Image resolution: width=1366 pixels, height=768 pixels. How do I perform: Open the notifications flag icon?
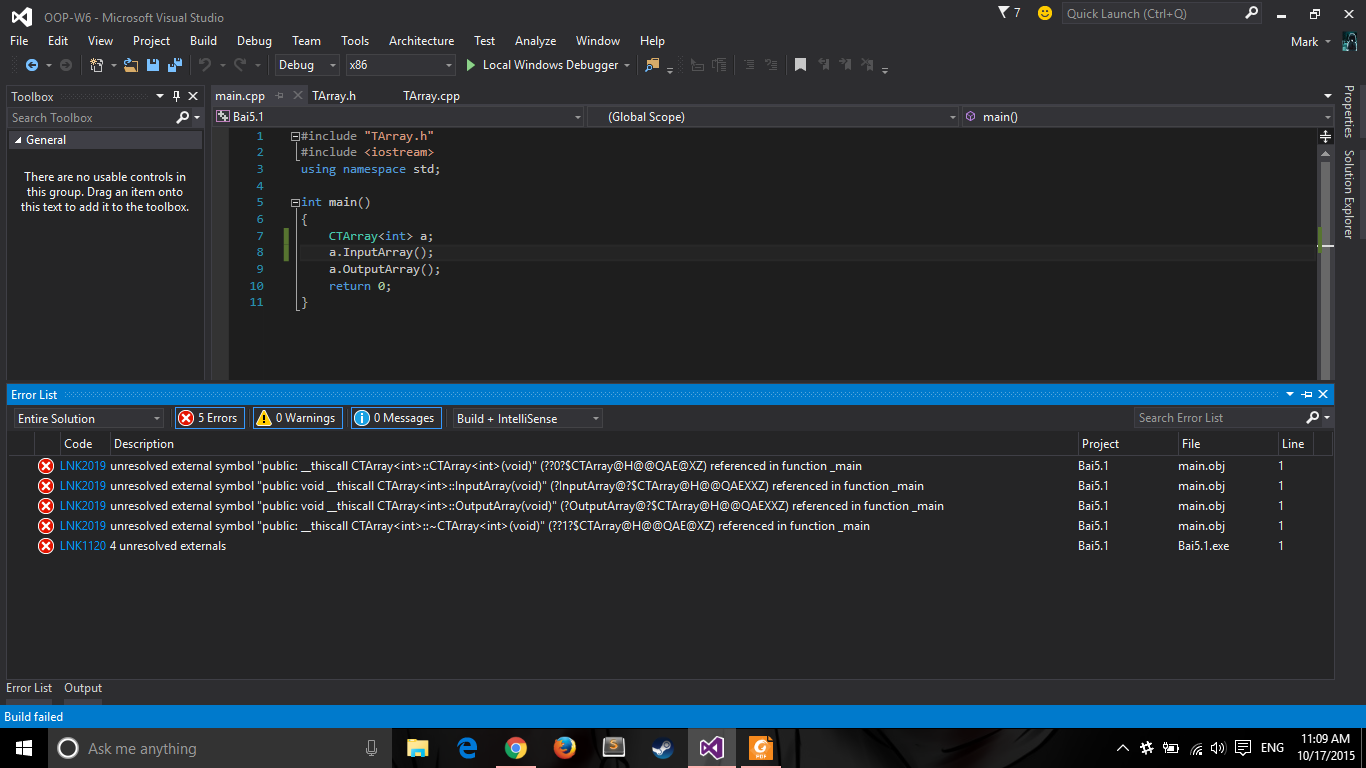pyautogui.click(x=1004, y=13)
